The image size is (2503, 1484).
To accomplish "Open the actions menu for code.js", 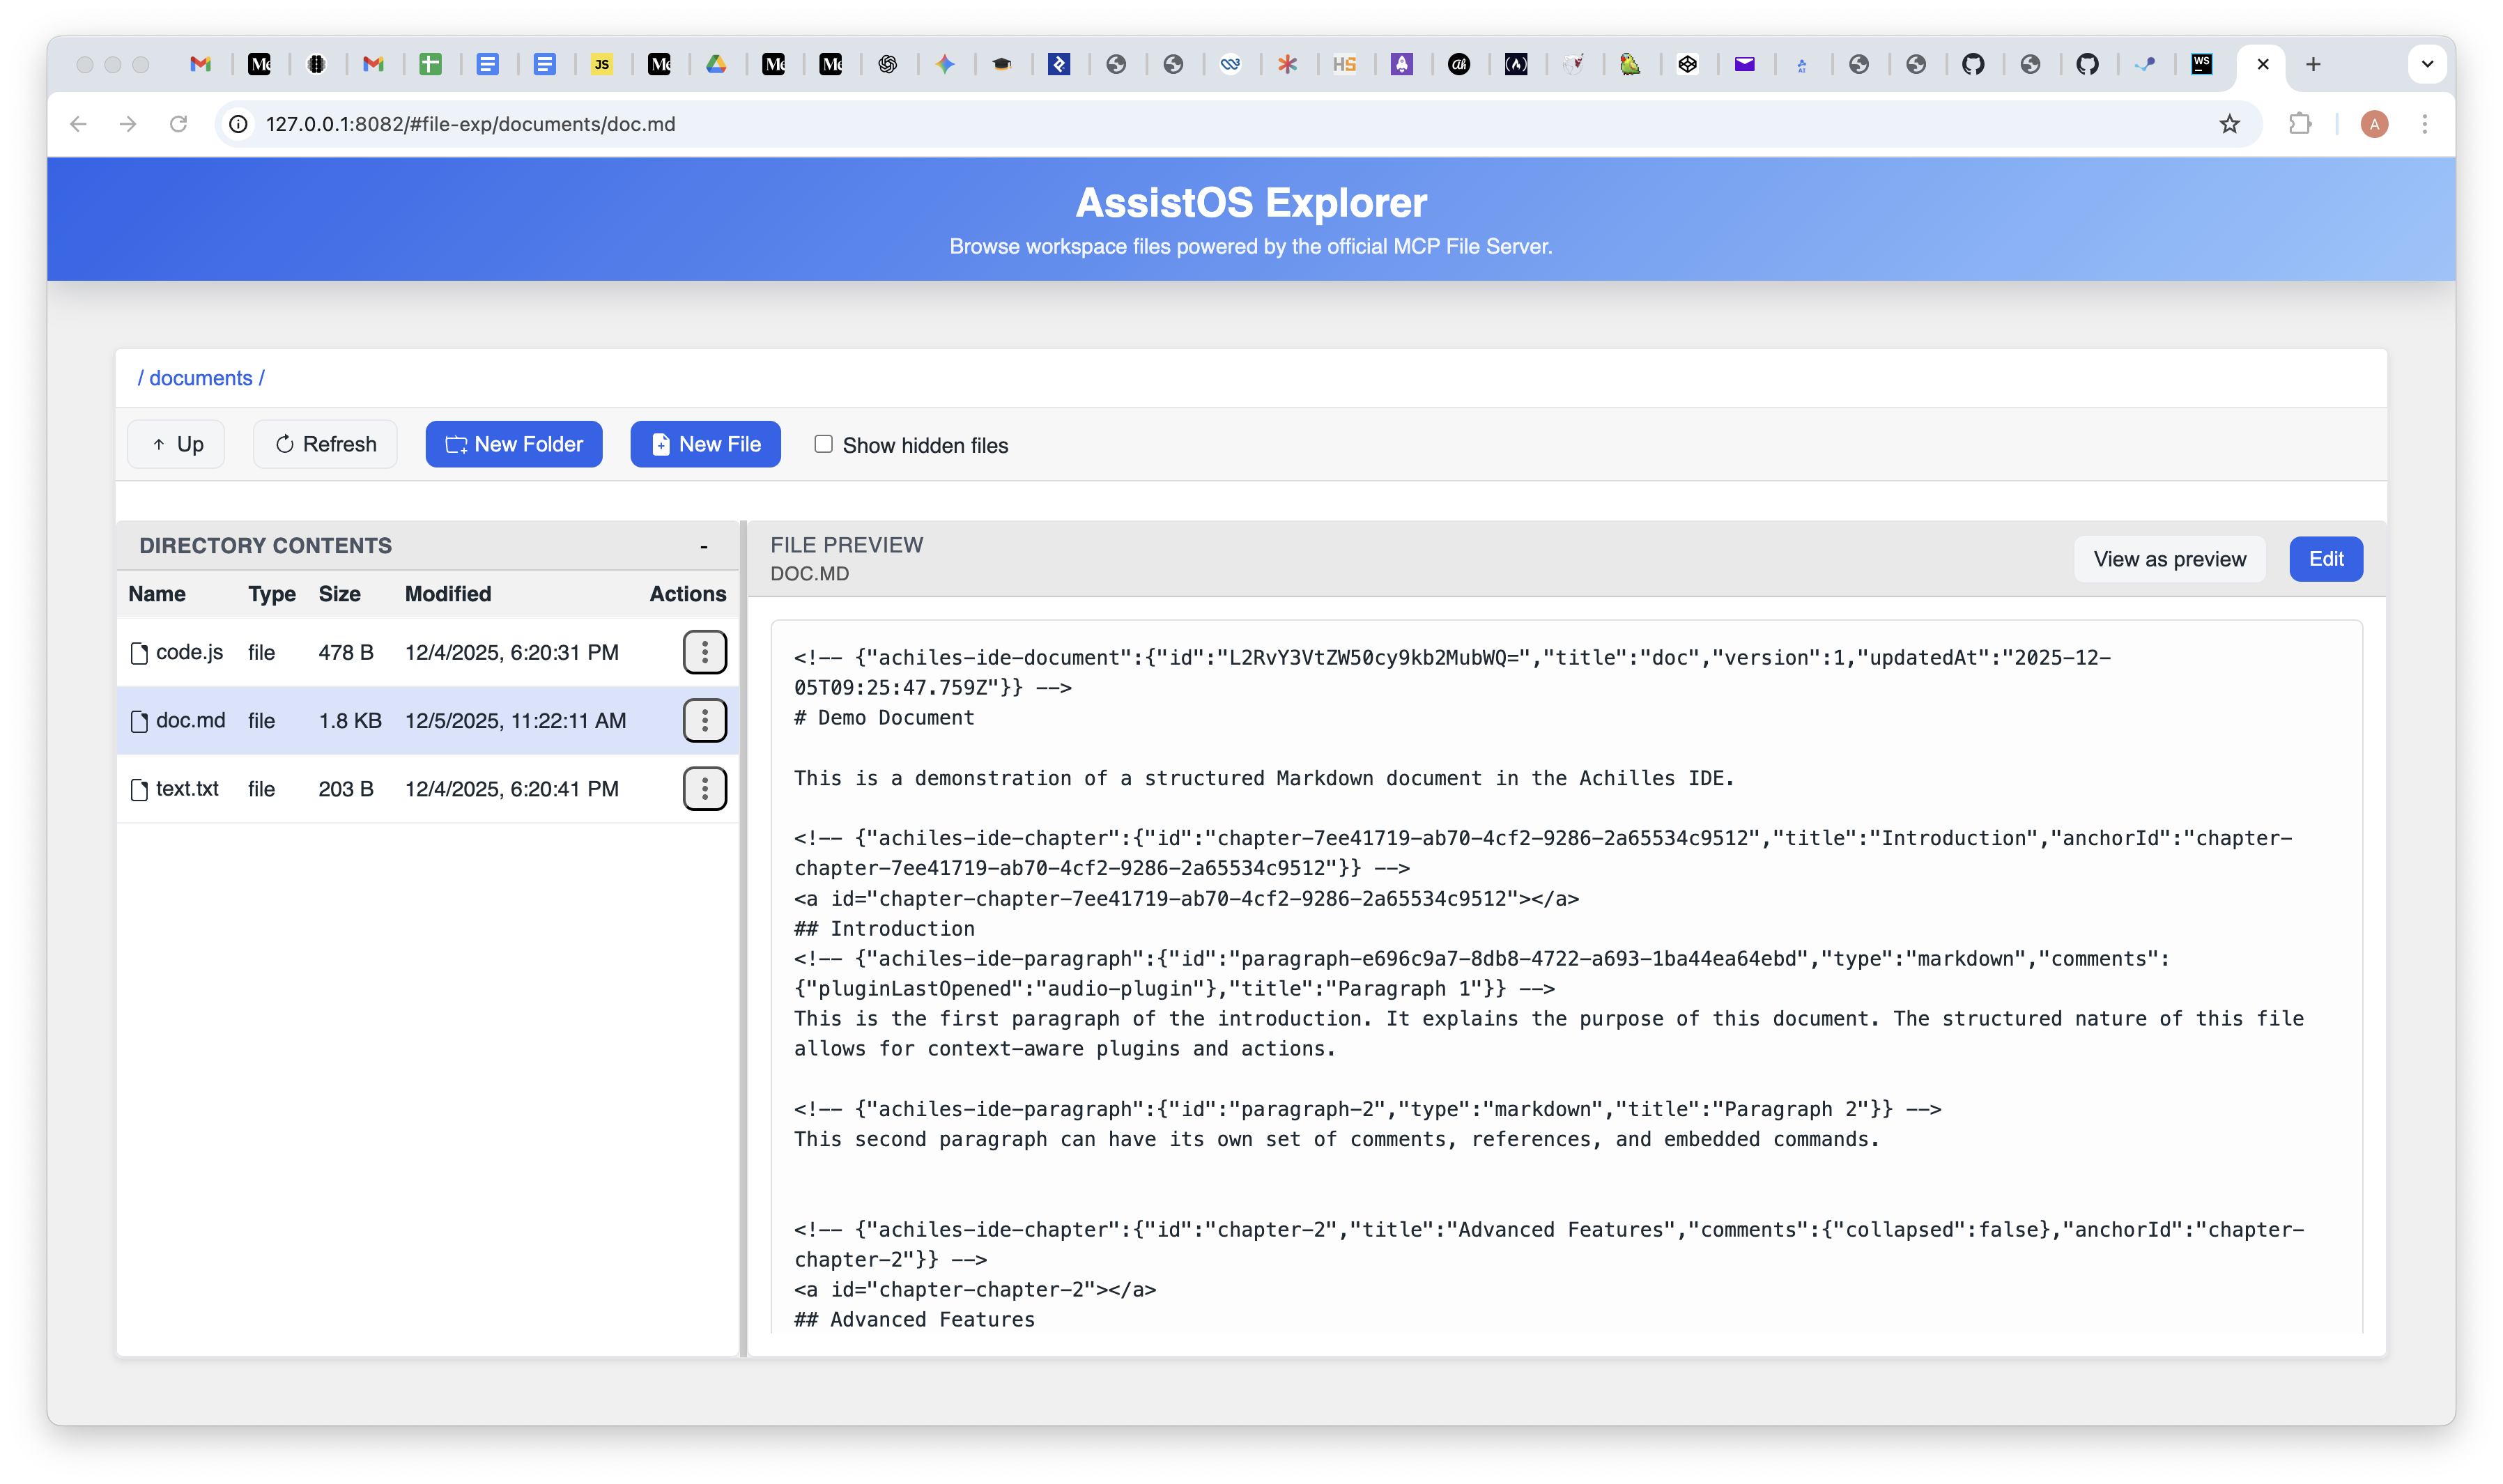I will click(x=705, y=652).
